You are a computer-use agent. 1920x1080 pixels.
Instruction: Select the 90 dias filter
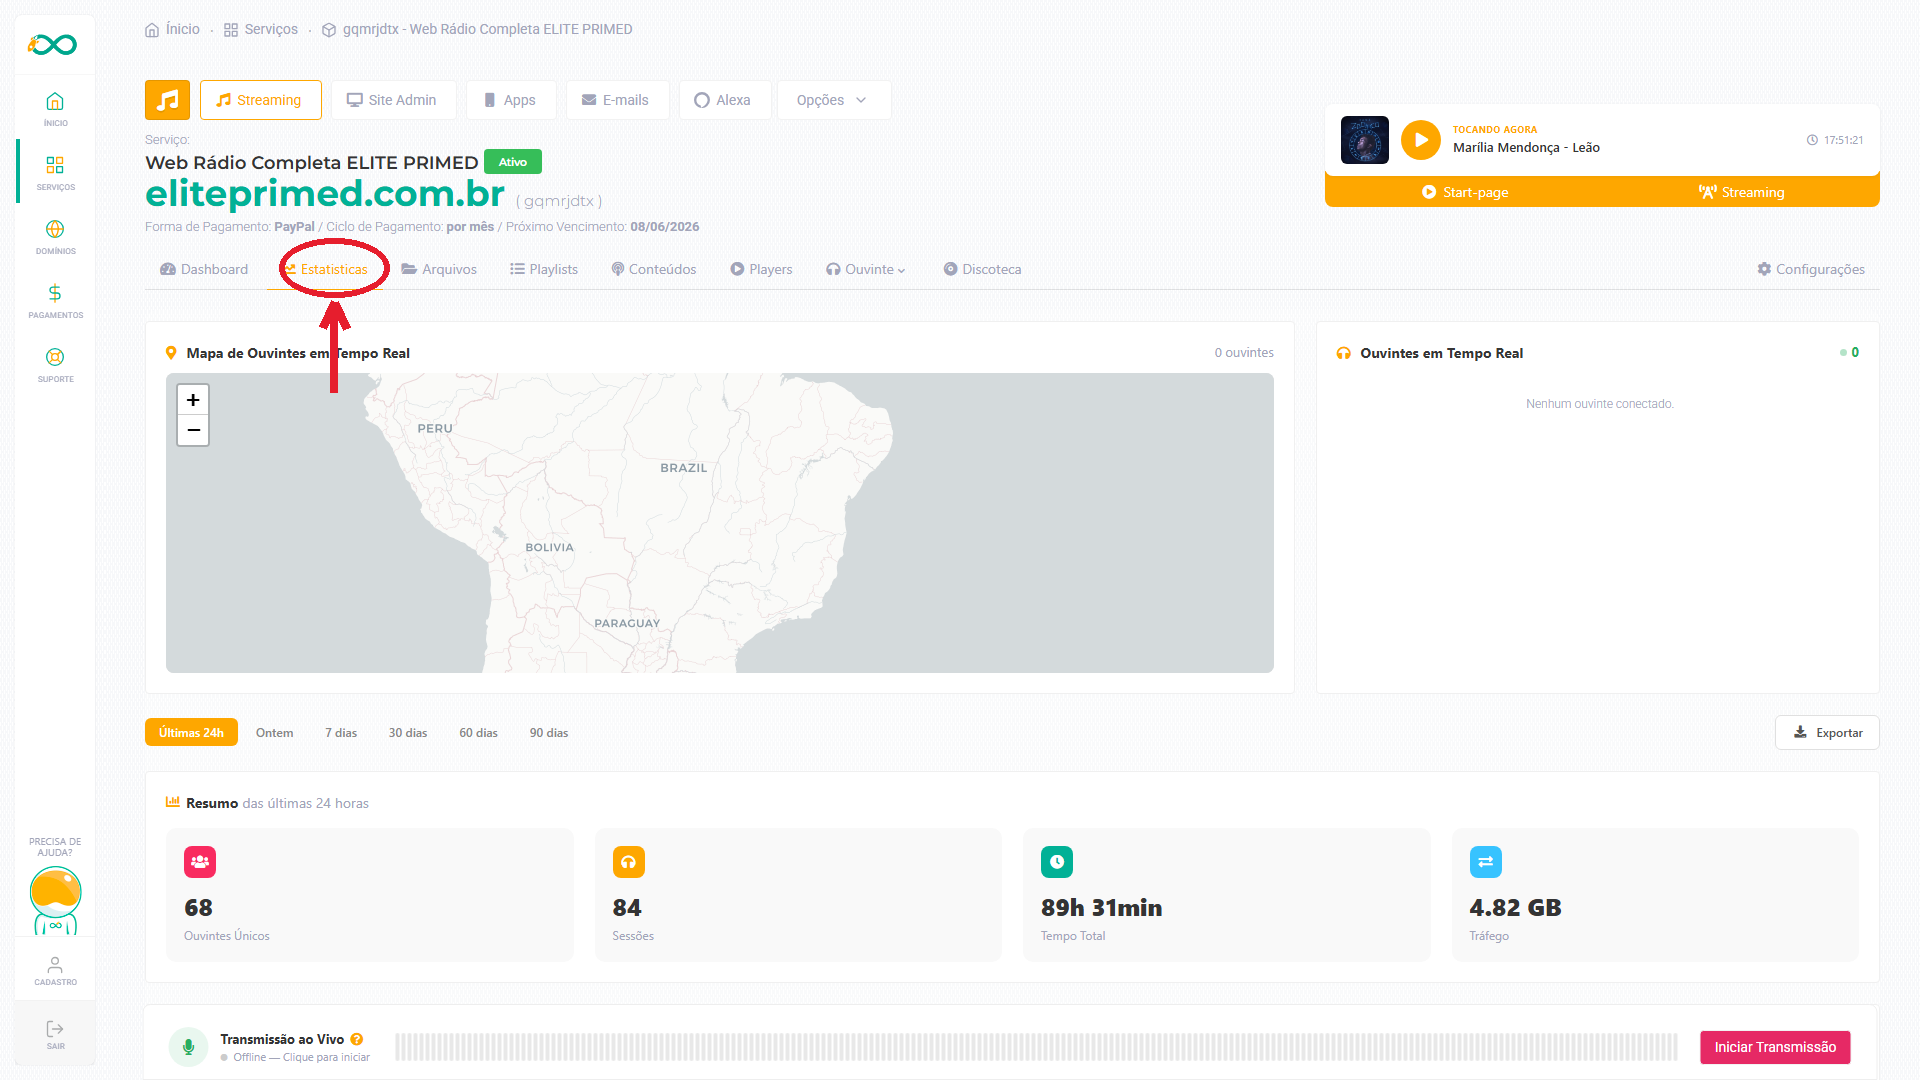tap(549, 732)
